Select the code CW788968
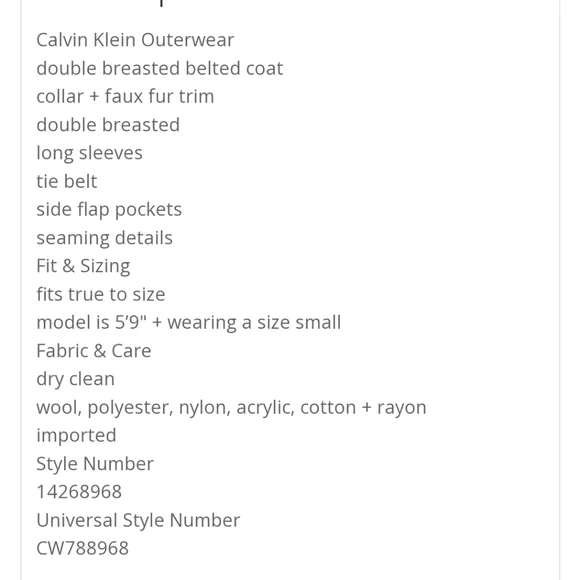The height and width of the screenshot is (580, 579). 82,548
